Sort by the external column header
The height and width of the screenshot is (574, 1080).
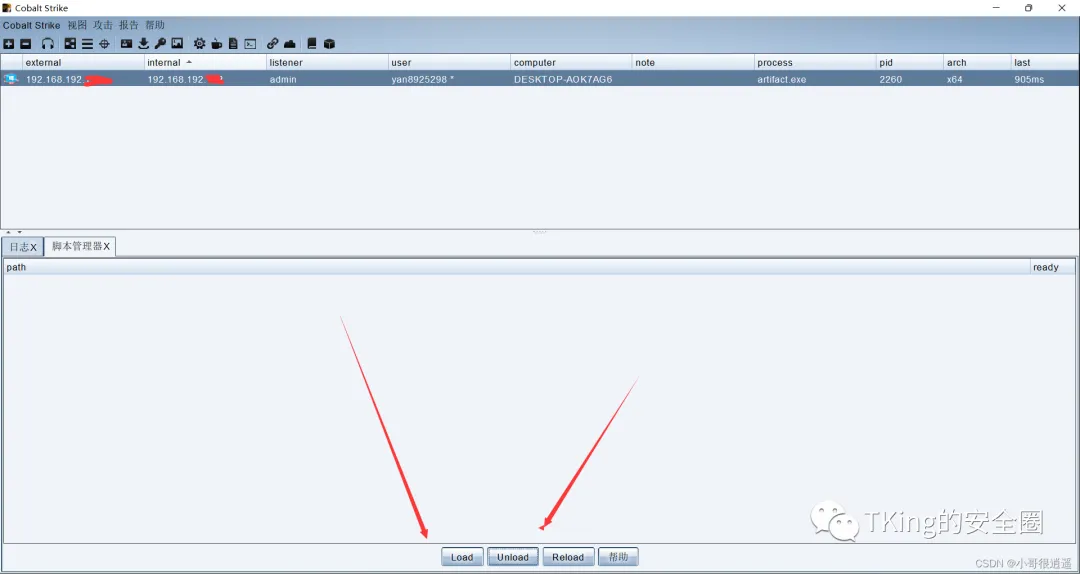83,62
